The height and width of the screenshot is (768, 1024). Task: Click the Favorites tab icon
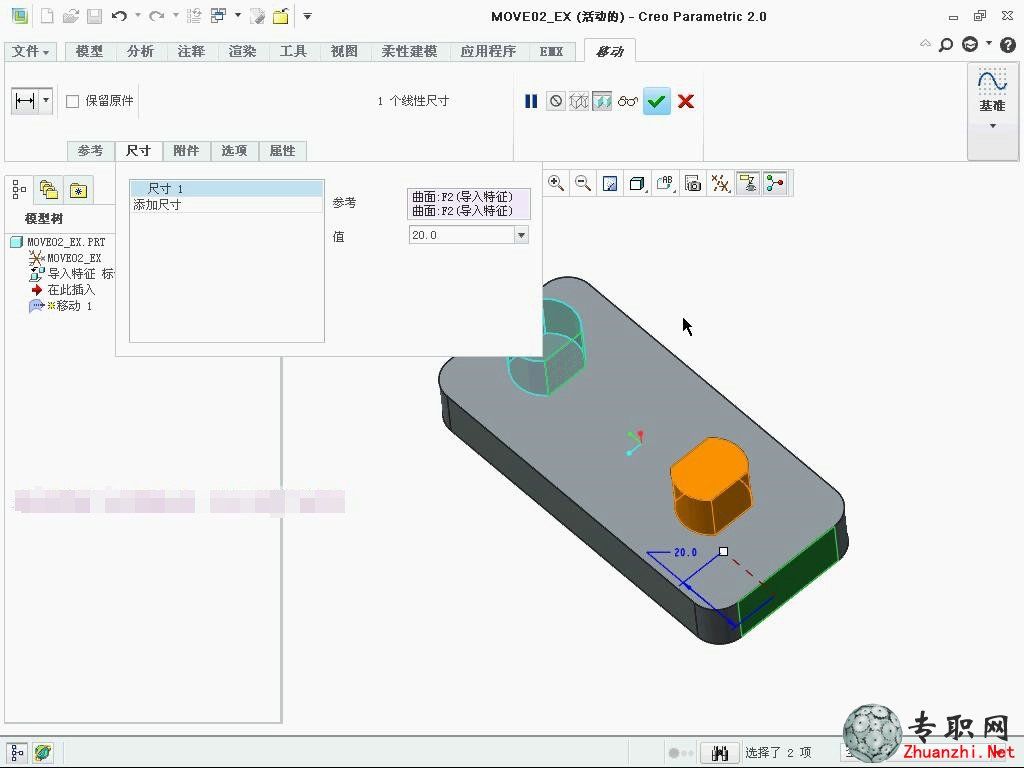click(78, 190)
